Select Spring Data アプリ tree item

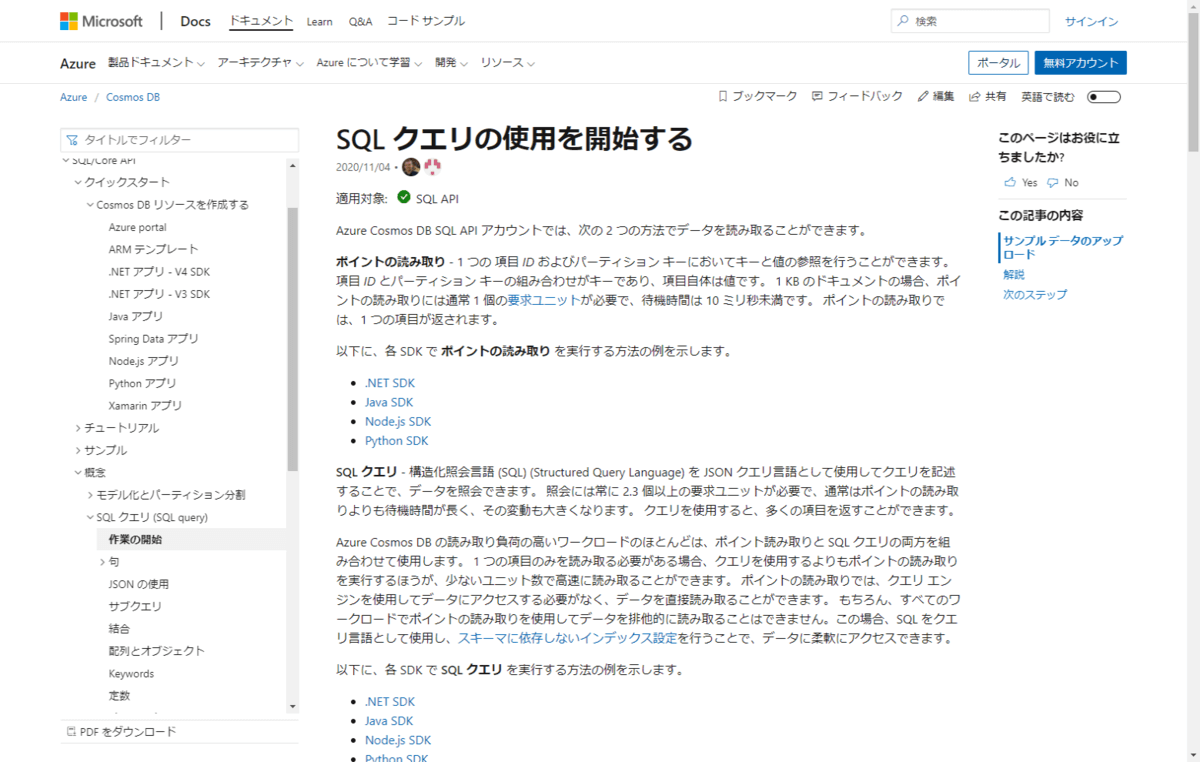[x=154, y=339]
